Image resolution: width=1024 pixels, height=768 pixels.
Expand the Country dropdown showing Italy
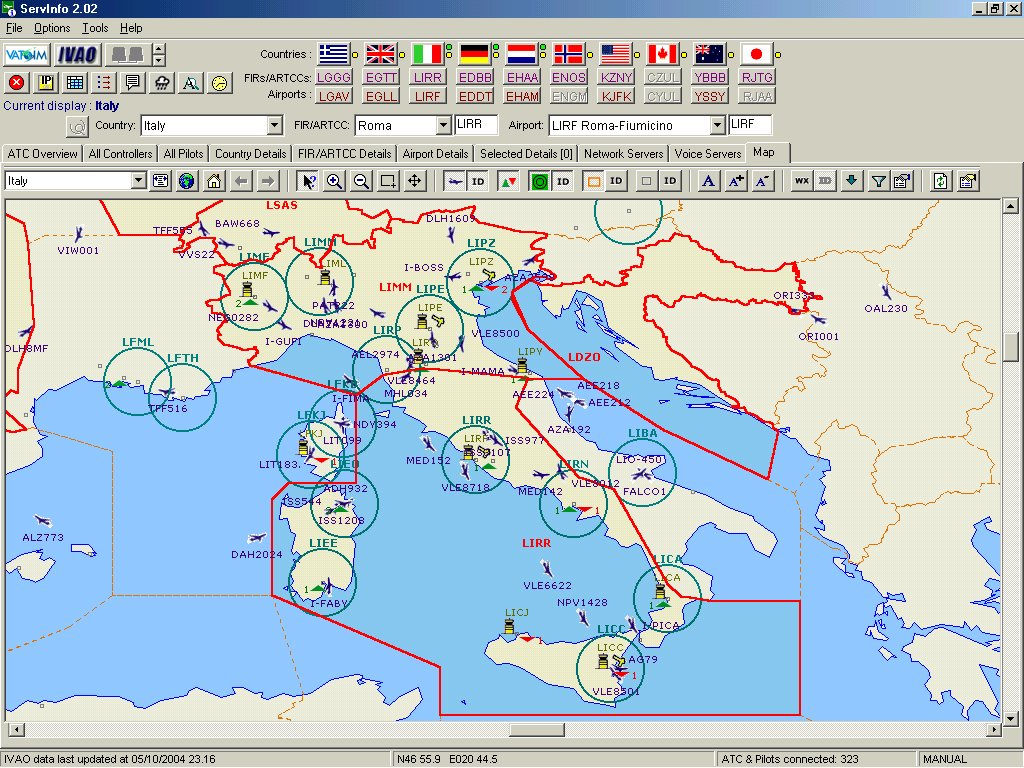(x=275, y=125)
